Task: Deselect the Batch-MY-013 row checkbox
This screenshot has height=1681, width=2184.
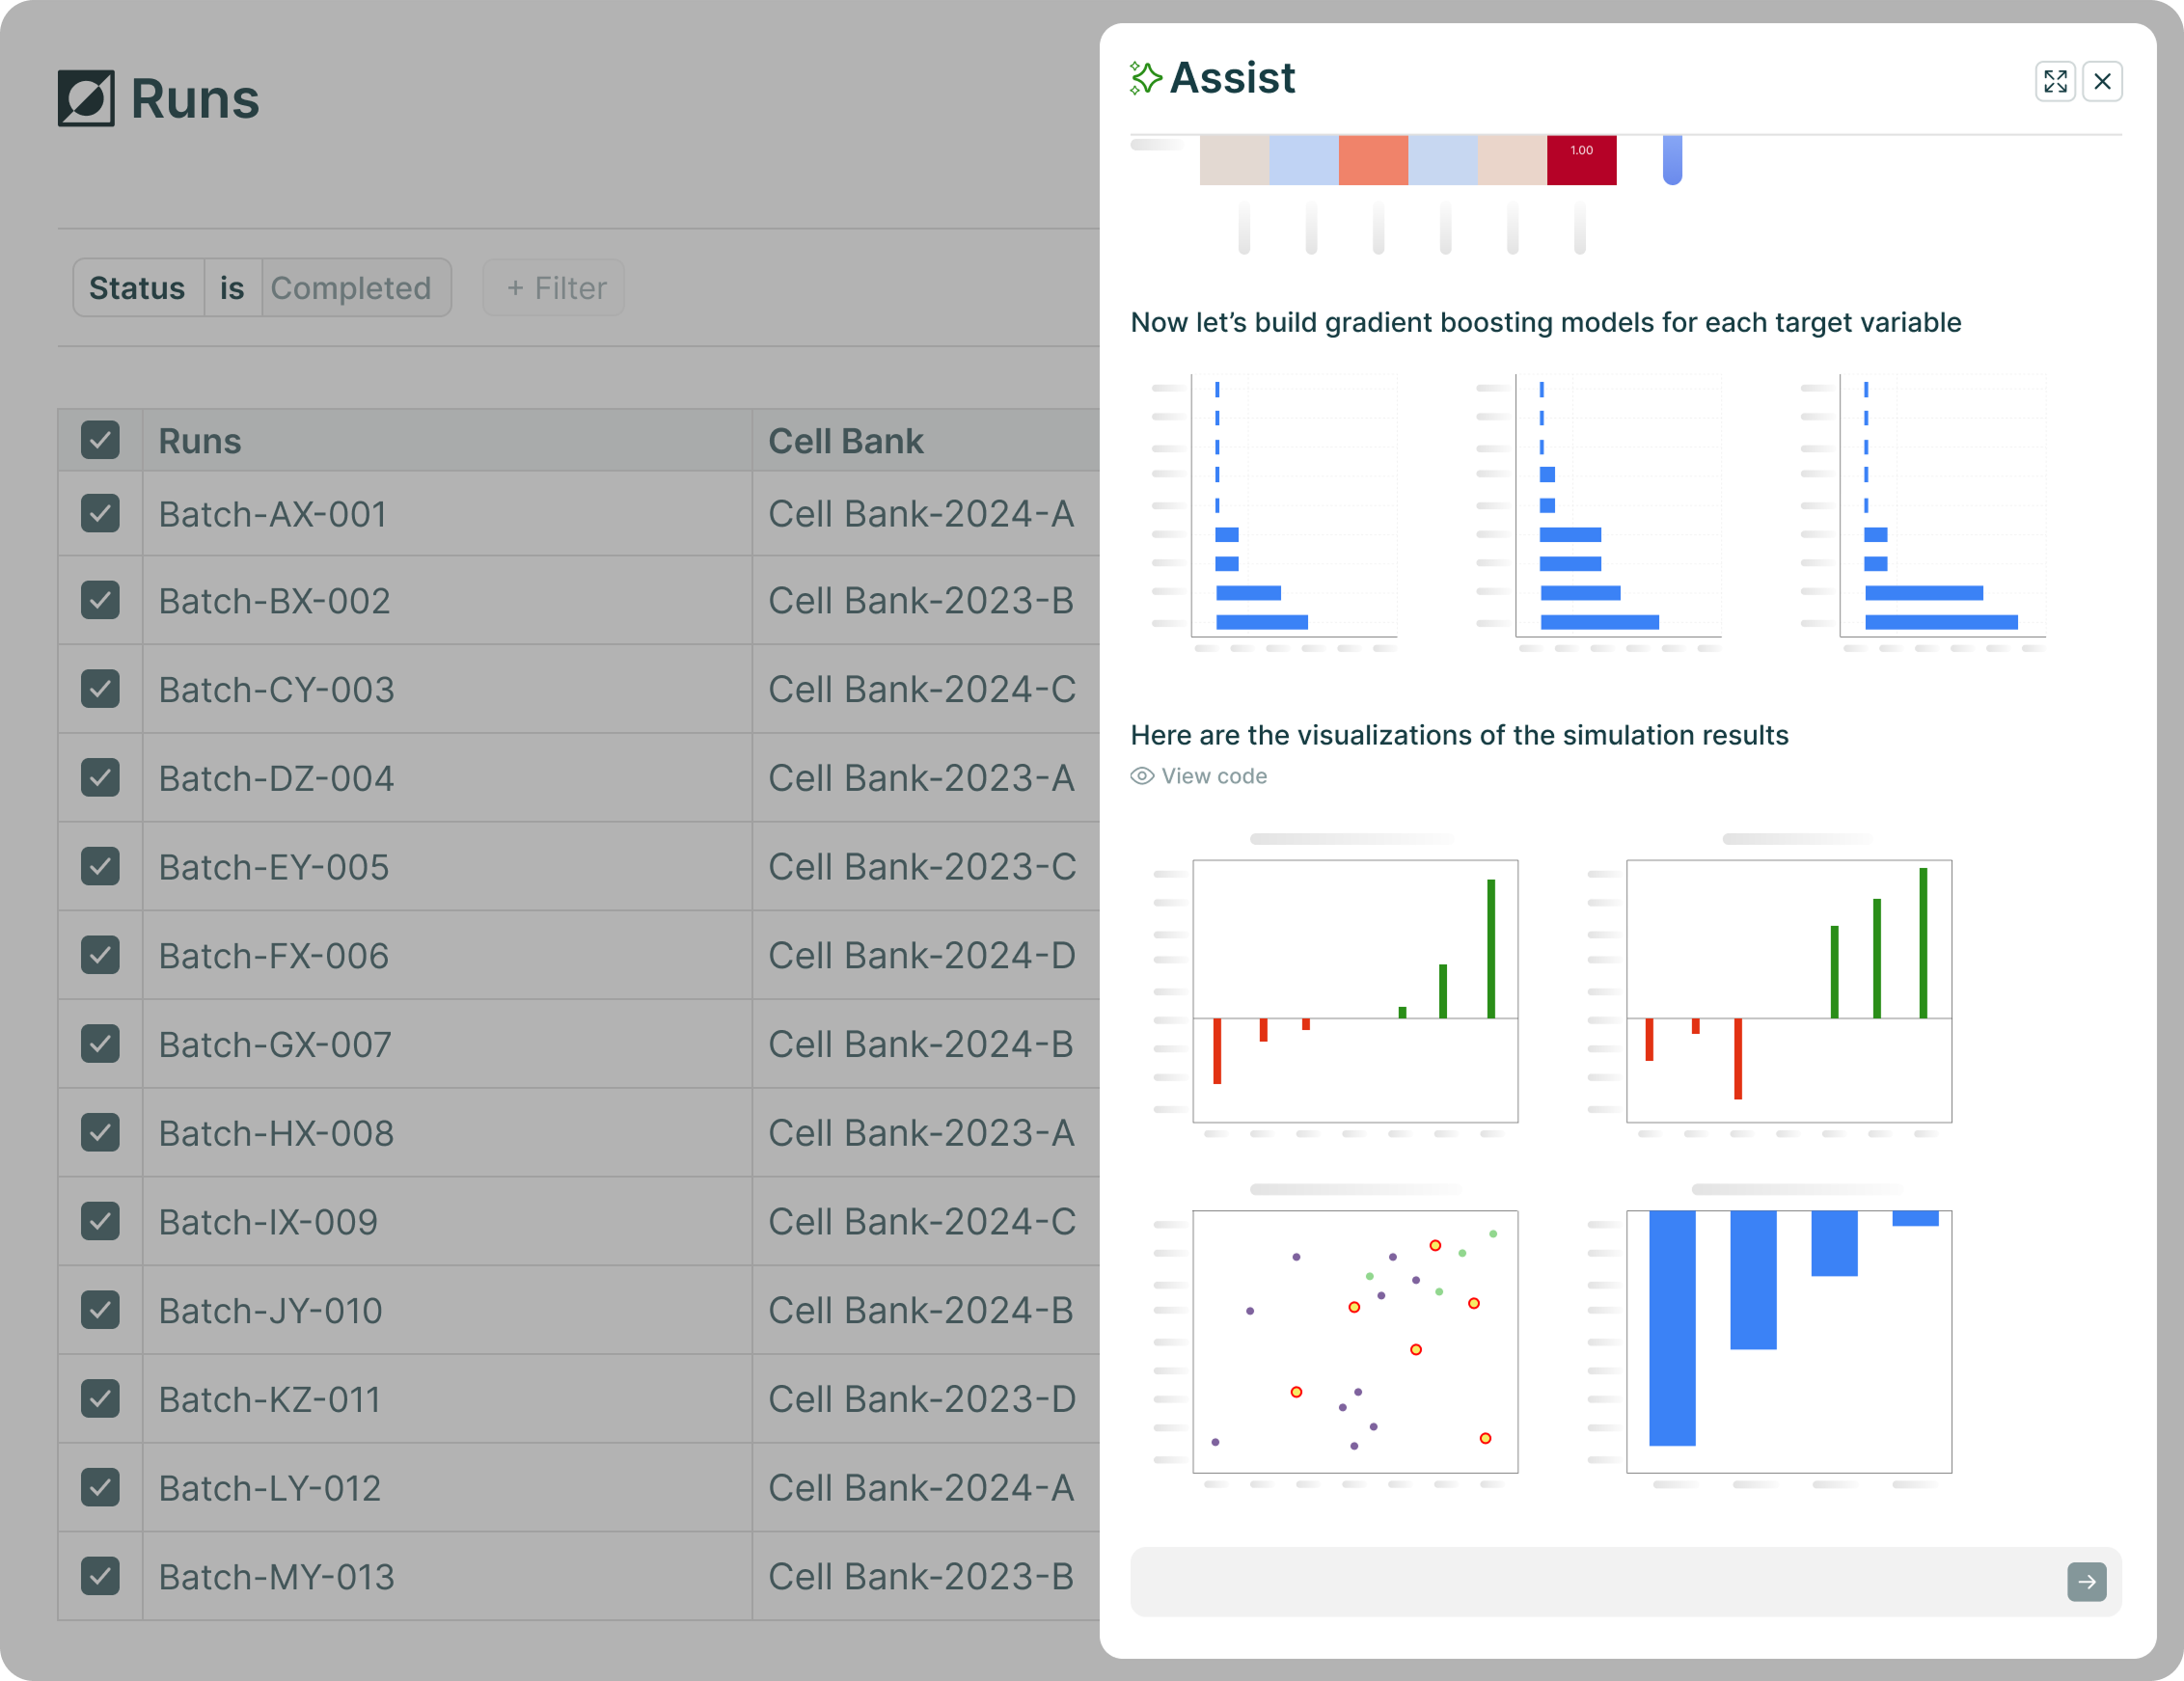Action: 100,1576
